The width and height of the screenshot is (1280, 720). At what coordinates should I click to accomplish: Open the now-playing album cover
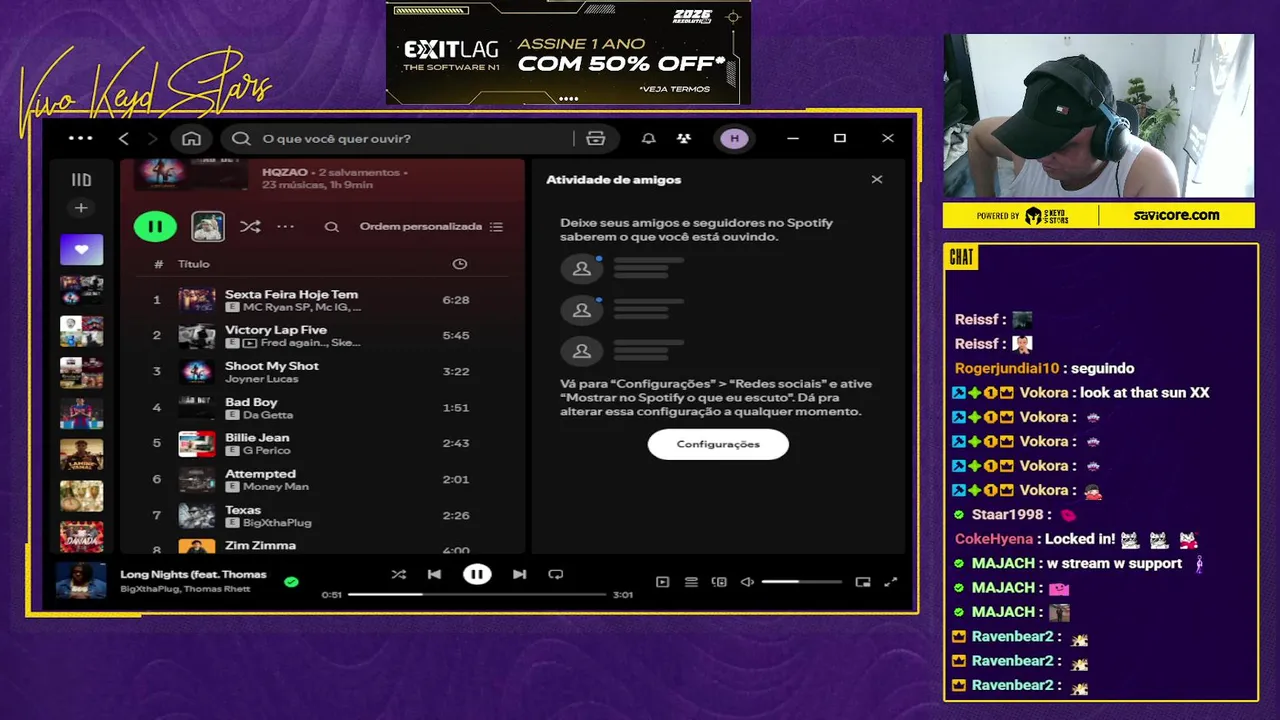click(x=81, y=580)
